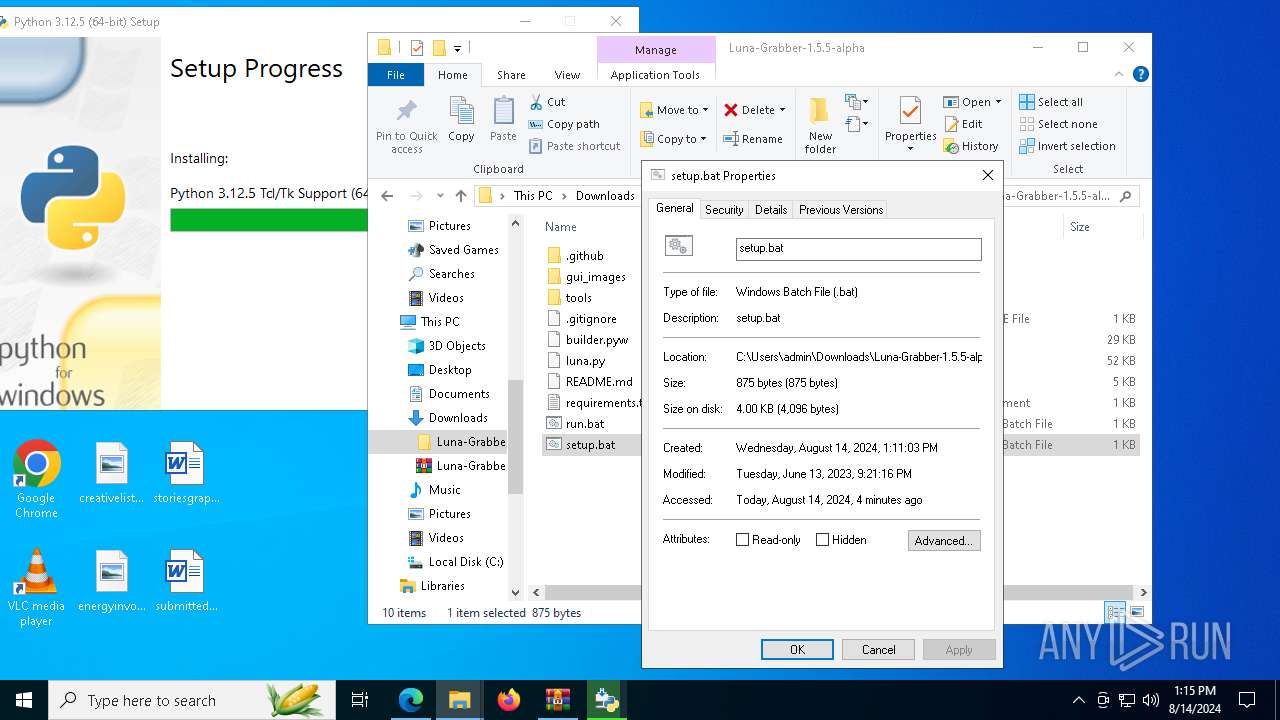Viewport: 1280px width, 720px height.
Task: Click Select all
Action: click(x=1051, y=102)
